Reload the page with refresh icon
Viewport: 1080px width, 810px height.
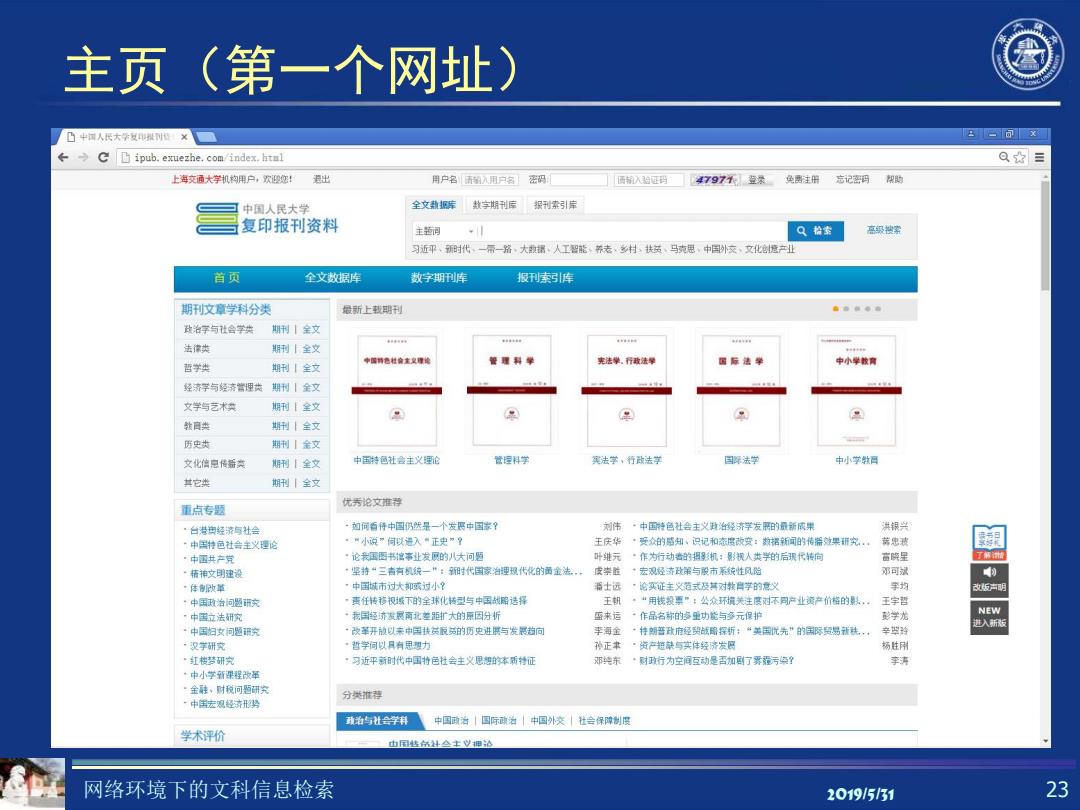coord(103,158)
